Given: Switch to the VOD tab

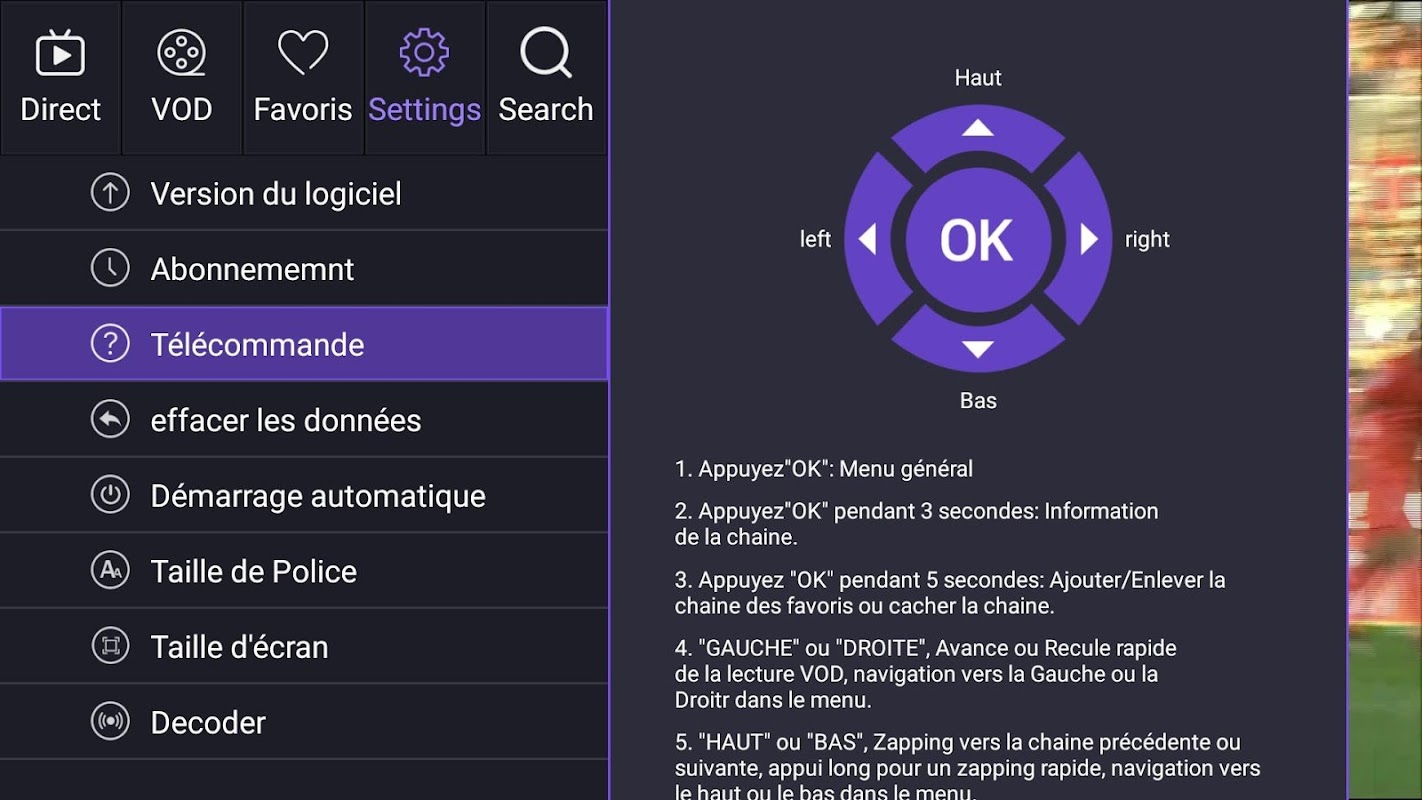Looking at the screenshot, I should [181, 78].
